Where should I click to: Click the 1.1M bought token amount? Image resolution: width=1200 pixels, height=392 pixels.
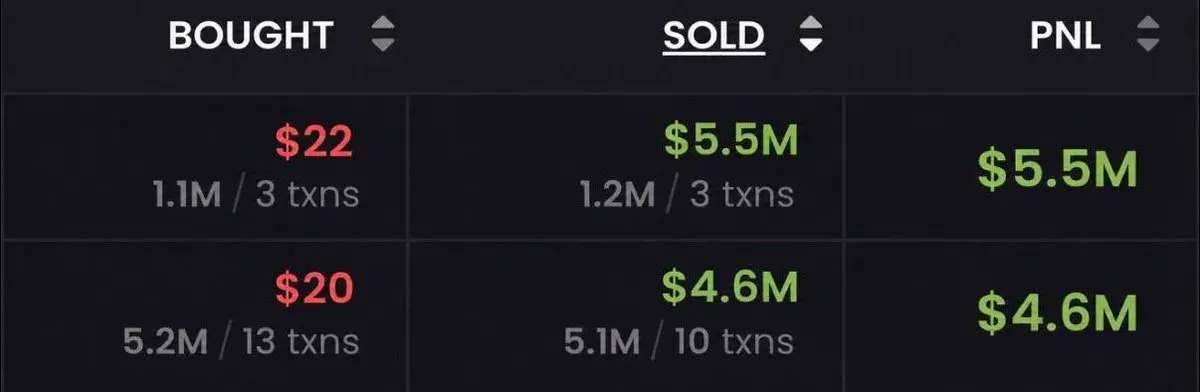coord(187,194)
